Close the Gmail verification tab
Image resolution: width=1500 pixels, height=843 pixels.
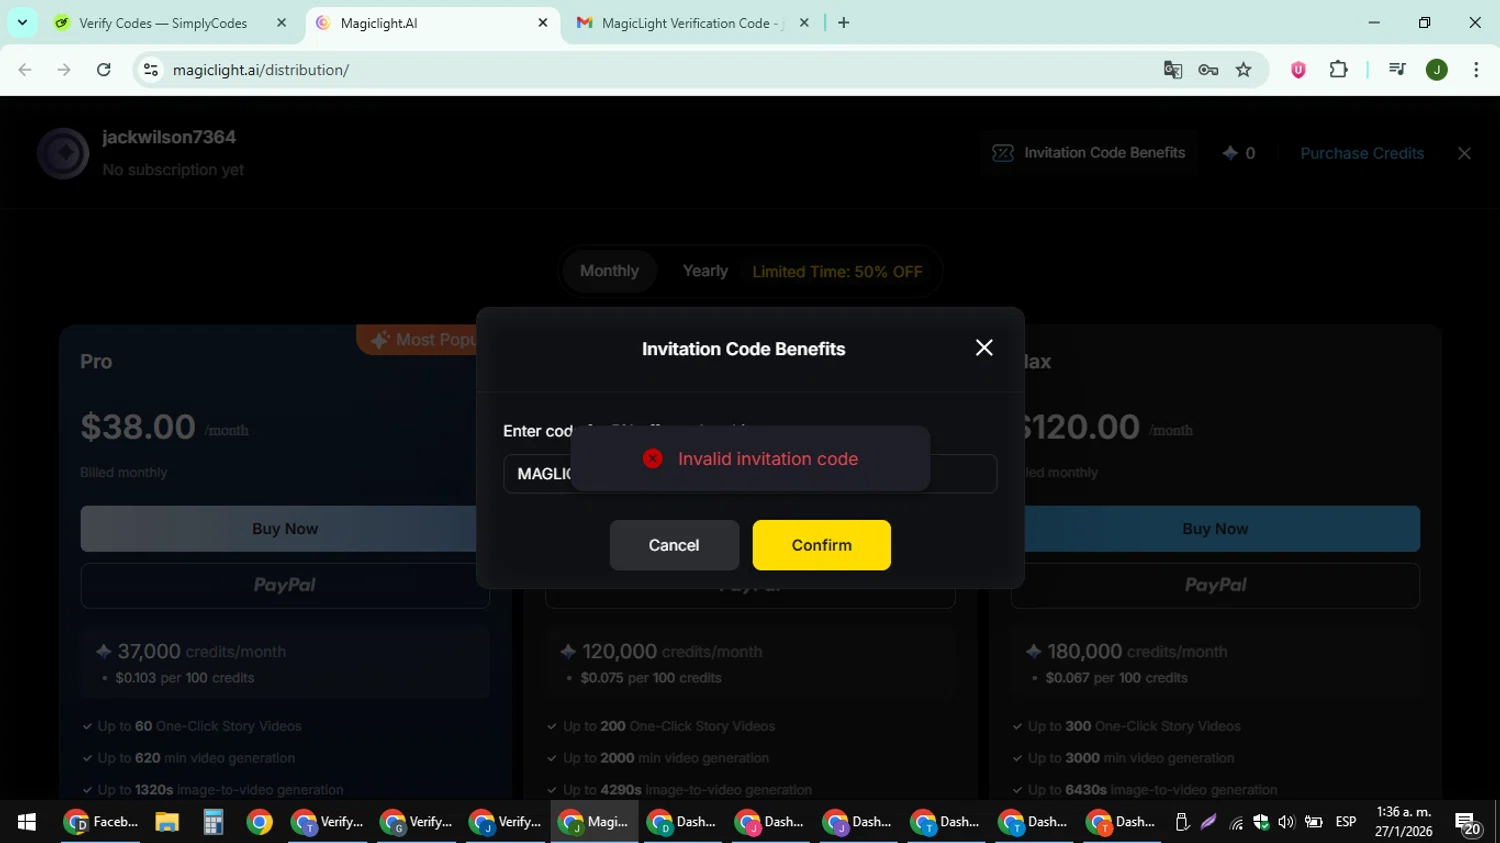coord(804,23)
